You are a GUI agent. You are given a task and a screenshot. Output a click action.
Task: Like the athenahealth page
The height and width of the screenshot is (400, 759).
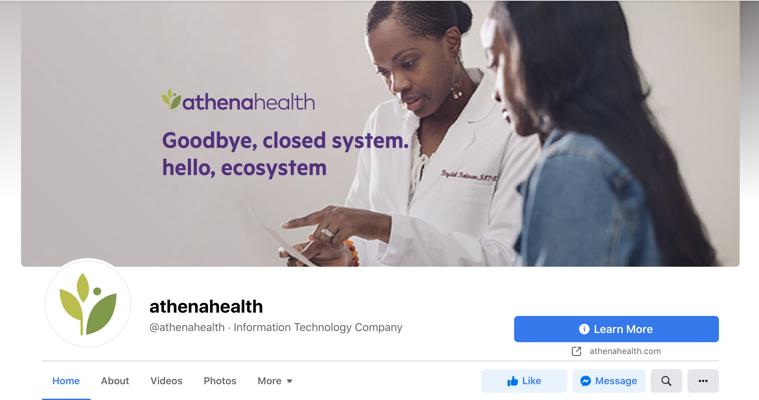[524, 381]
